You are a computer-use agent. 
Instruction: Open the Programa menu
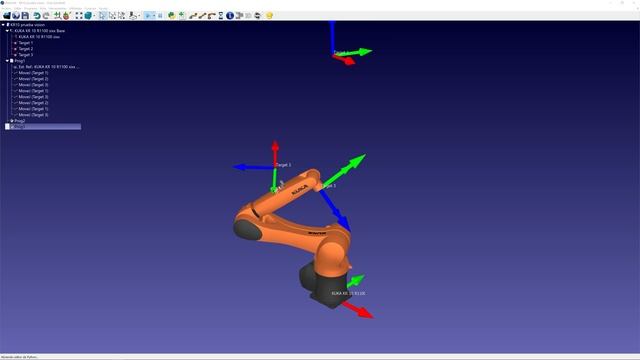point(31,9)
